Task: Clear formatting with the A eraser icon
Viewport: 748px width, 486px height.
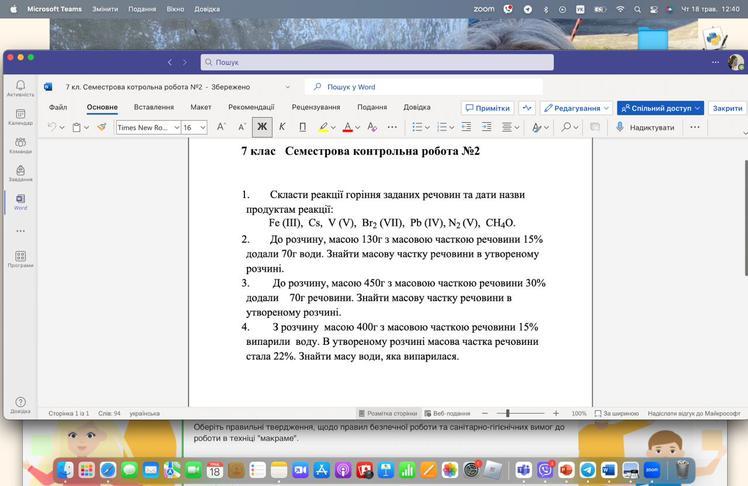Action: click(372, 127)
